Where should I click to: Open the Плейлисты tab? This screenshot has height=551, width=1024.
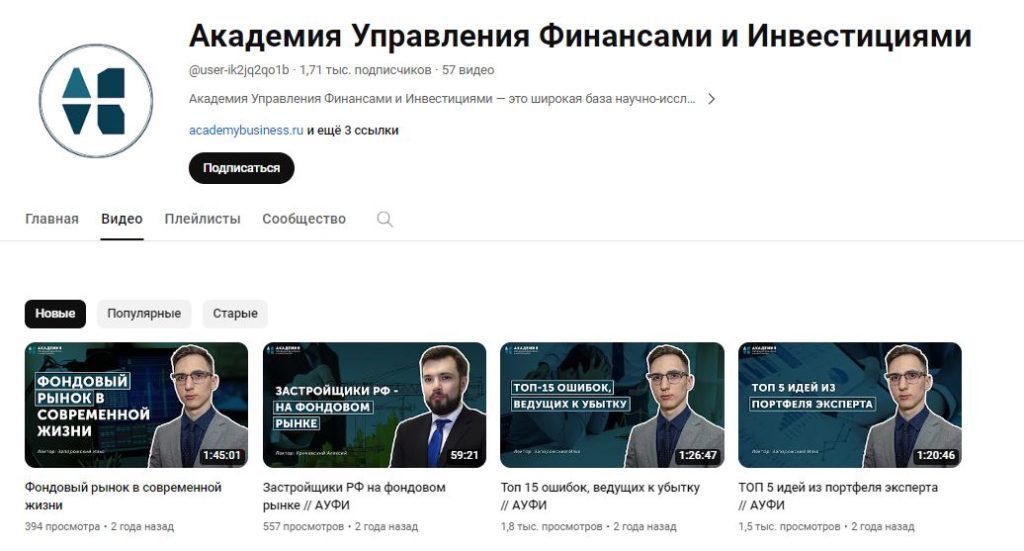(x=202, y=219)
